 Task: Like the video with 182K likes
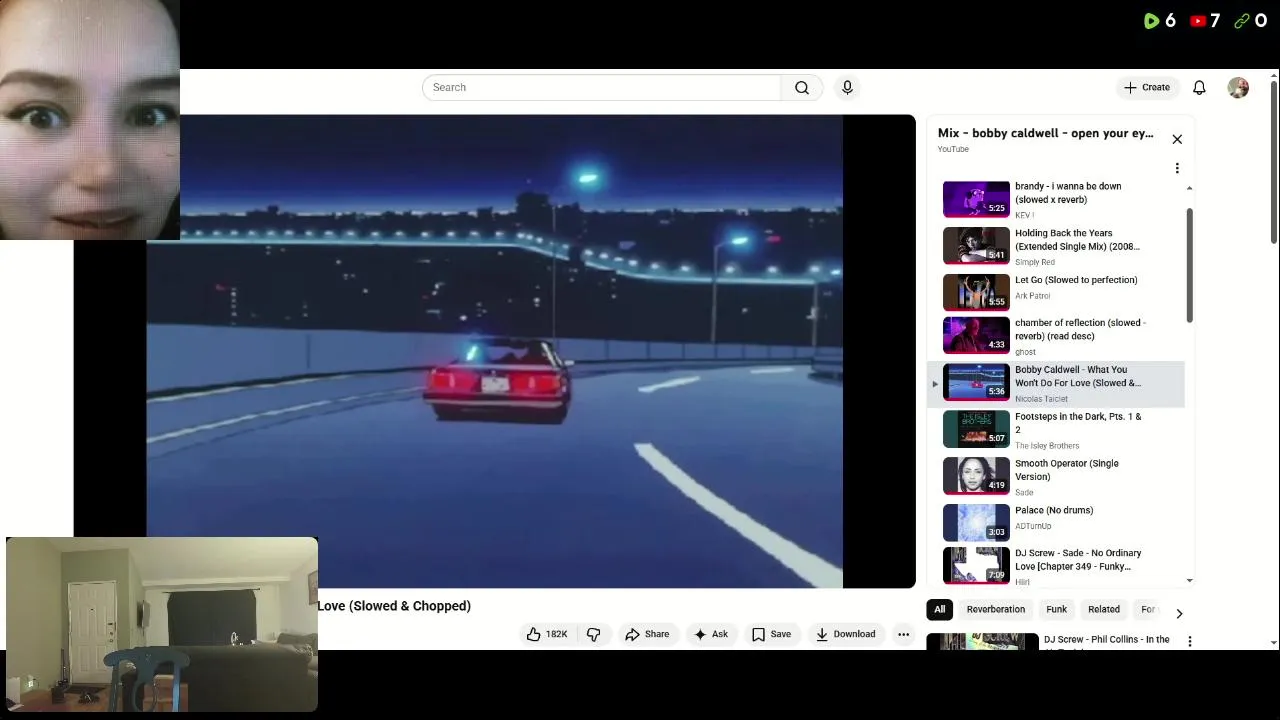547,634
